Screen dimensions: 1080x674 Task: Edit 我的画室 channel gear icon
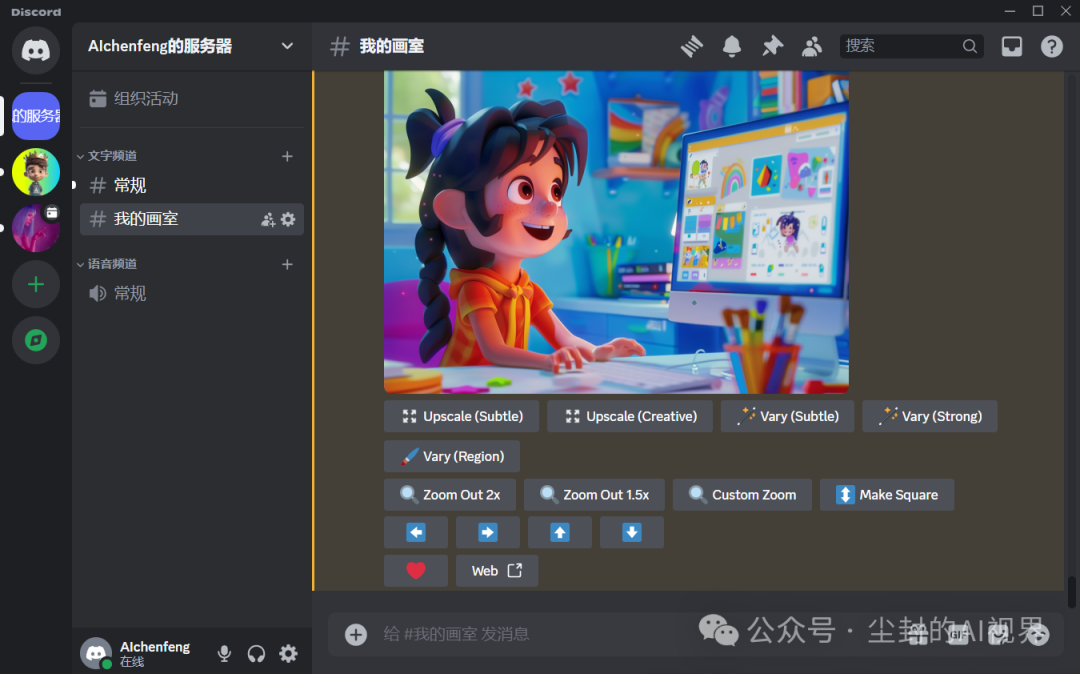288,220
